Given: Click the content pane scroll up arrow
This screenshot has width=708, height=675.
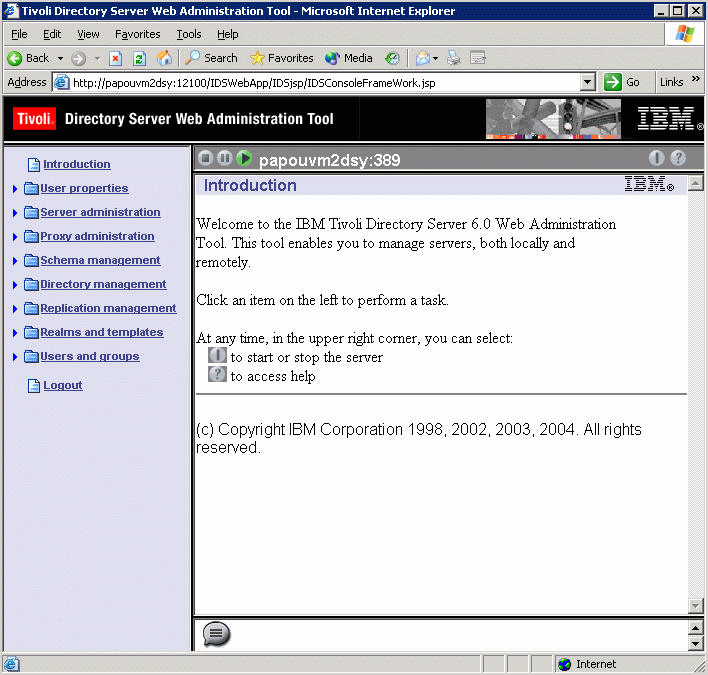Looking at the screenshot, I should (695, 183).
